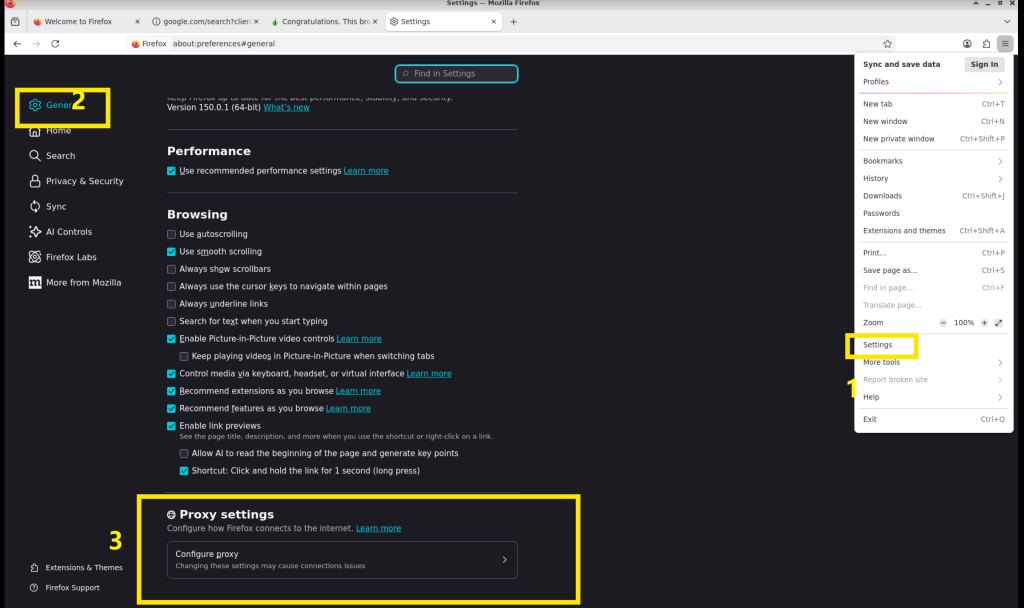The height and width of the screenshot is (608, 1024).
Task: Go forward one page
Action: (x=37, y=44)
